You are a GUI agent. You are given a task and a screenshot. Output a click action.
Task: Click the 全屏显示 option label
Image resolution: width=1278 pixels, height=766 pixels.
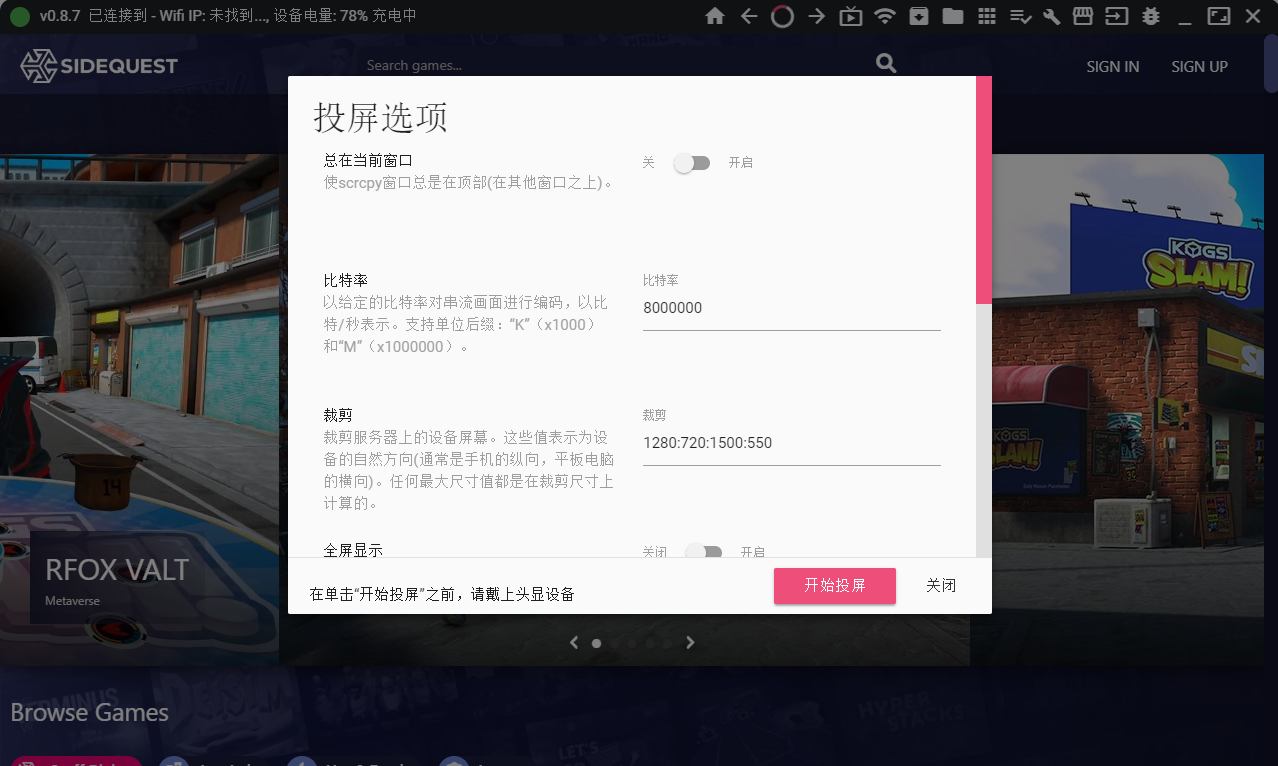(x=353, y=550)
